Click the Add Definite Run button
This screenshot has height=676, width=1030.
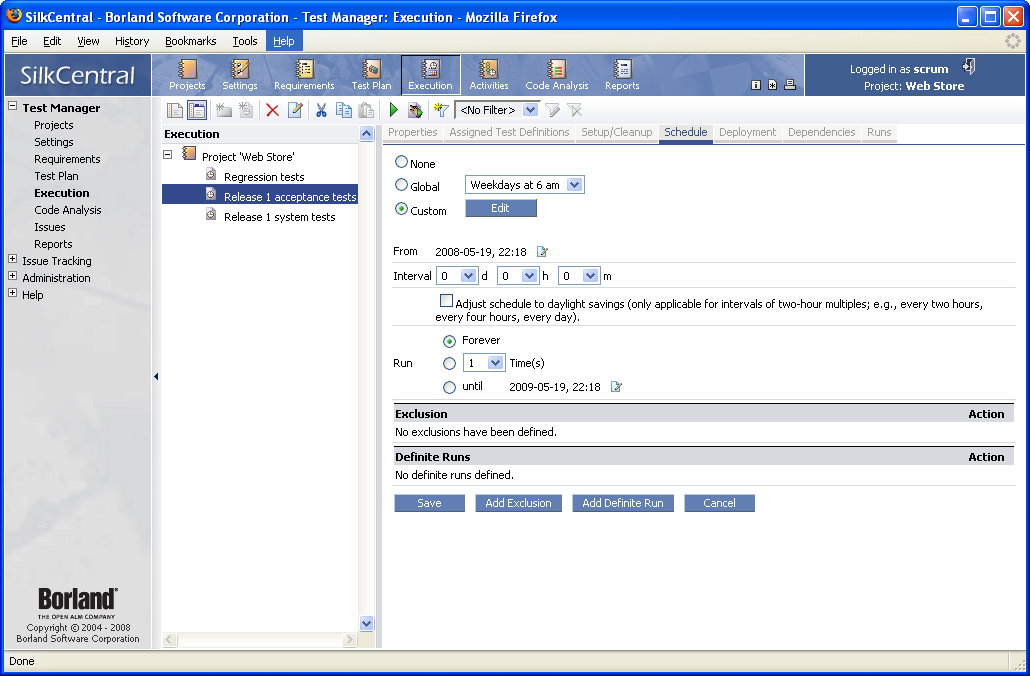click(x=623, y=503)
